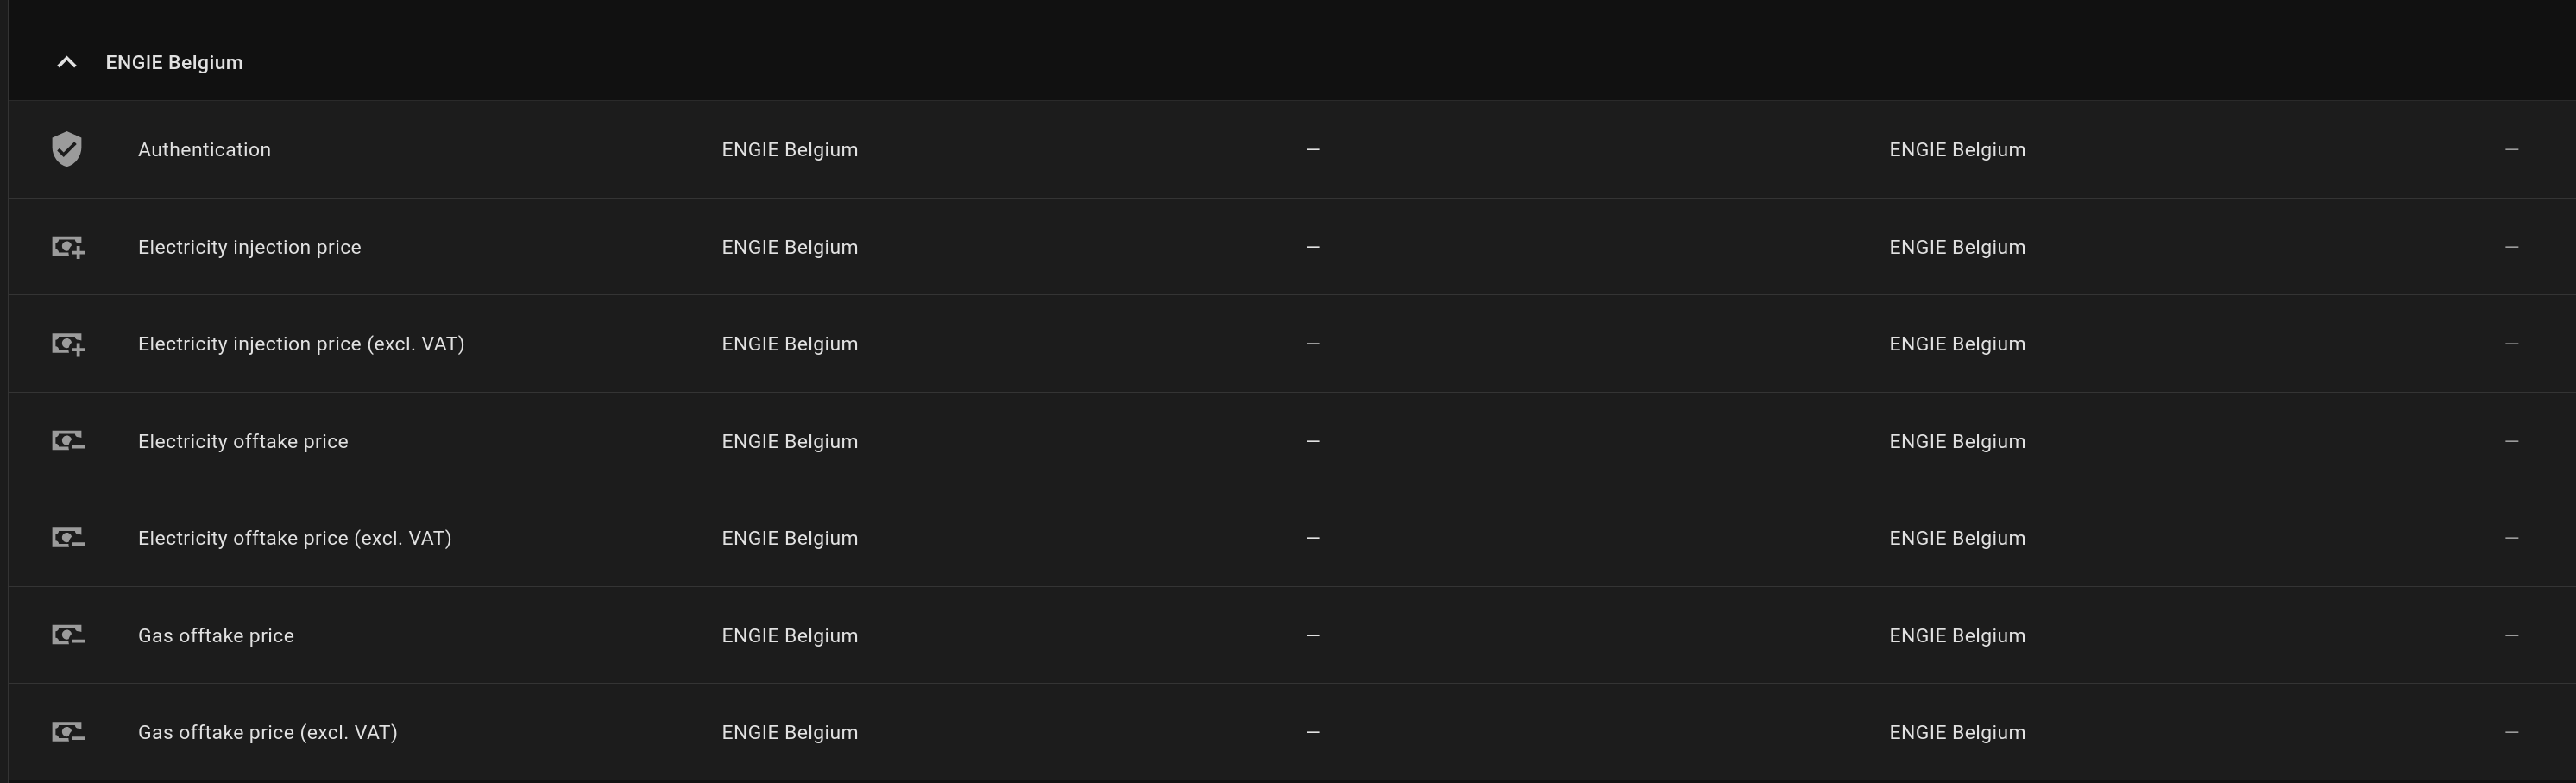The width and height of the screenshot is (2576, 783).
Task: Select Electricity injection price (excl. VAT) name
Action: (301, 344)
